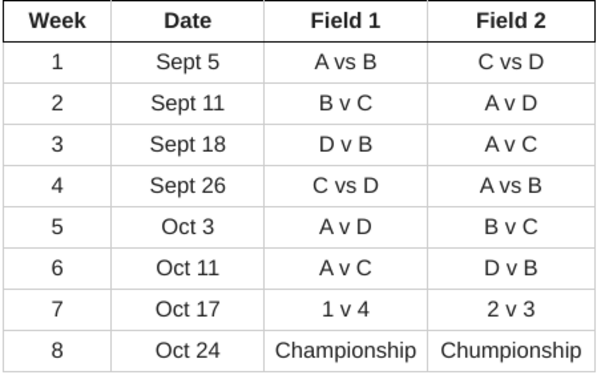Viewport: 601px width, 375px height.
Task: Click the 2 v 3 matchup cell
Action: tap(511, 310)
